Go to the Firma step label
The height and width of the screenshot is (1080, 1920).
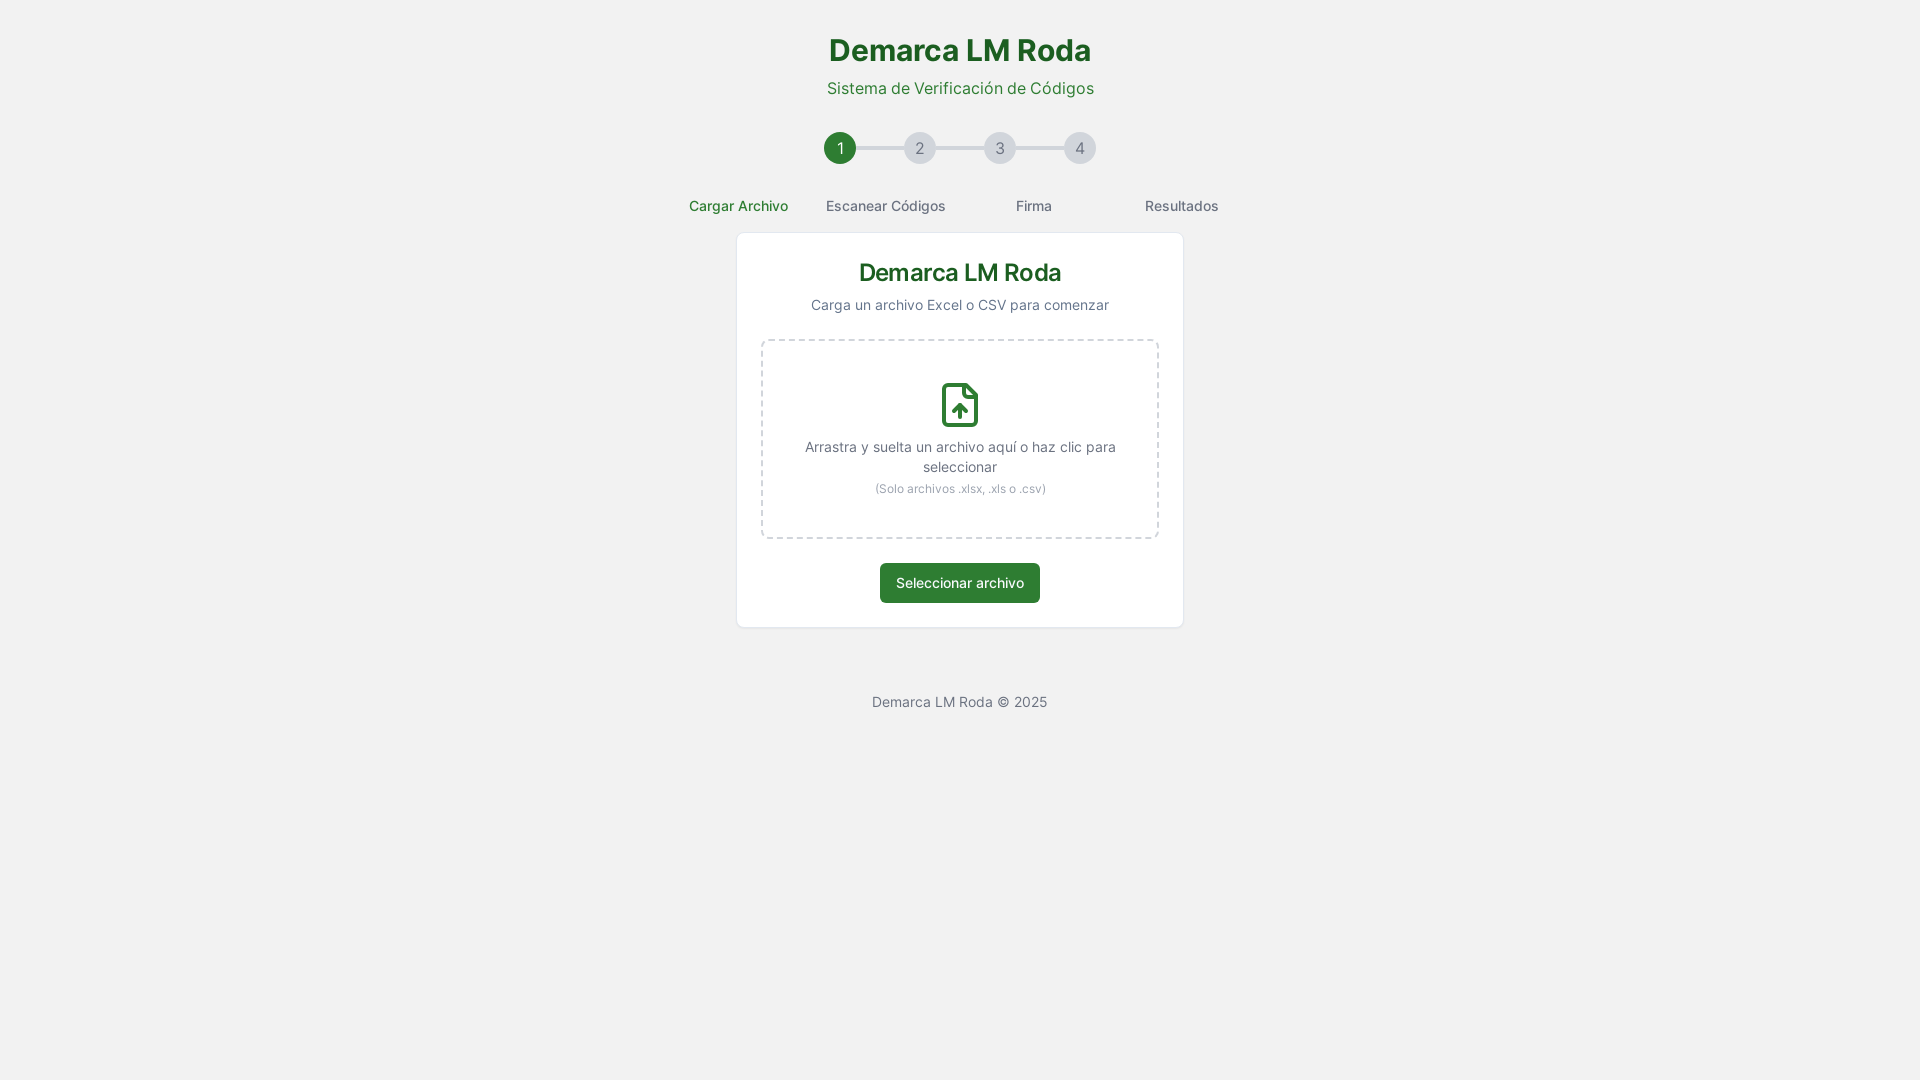(1034, 206)
